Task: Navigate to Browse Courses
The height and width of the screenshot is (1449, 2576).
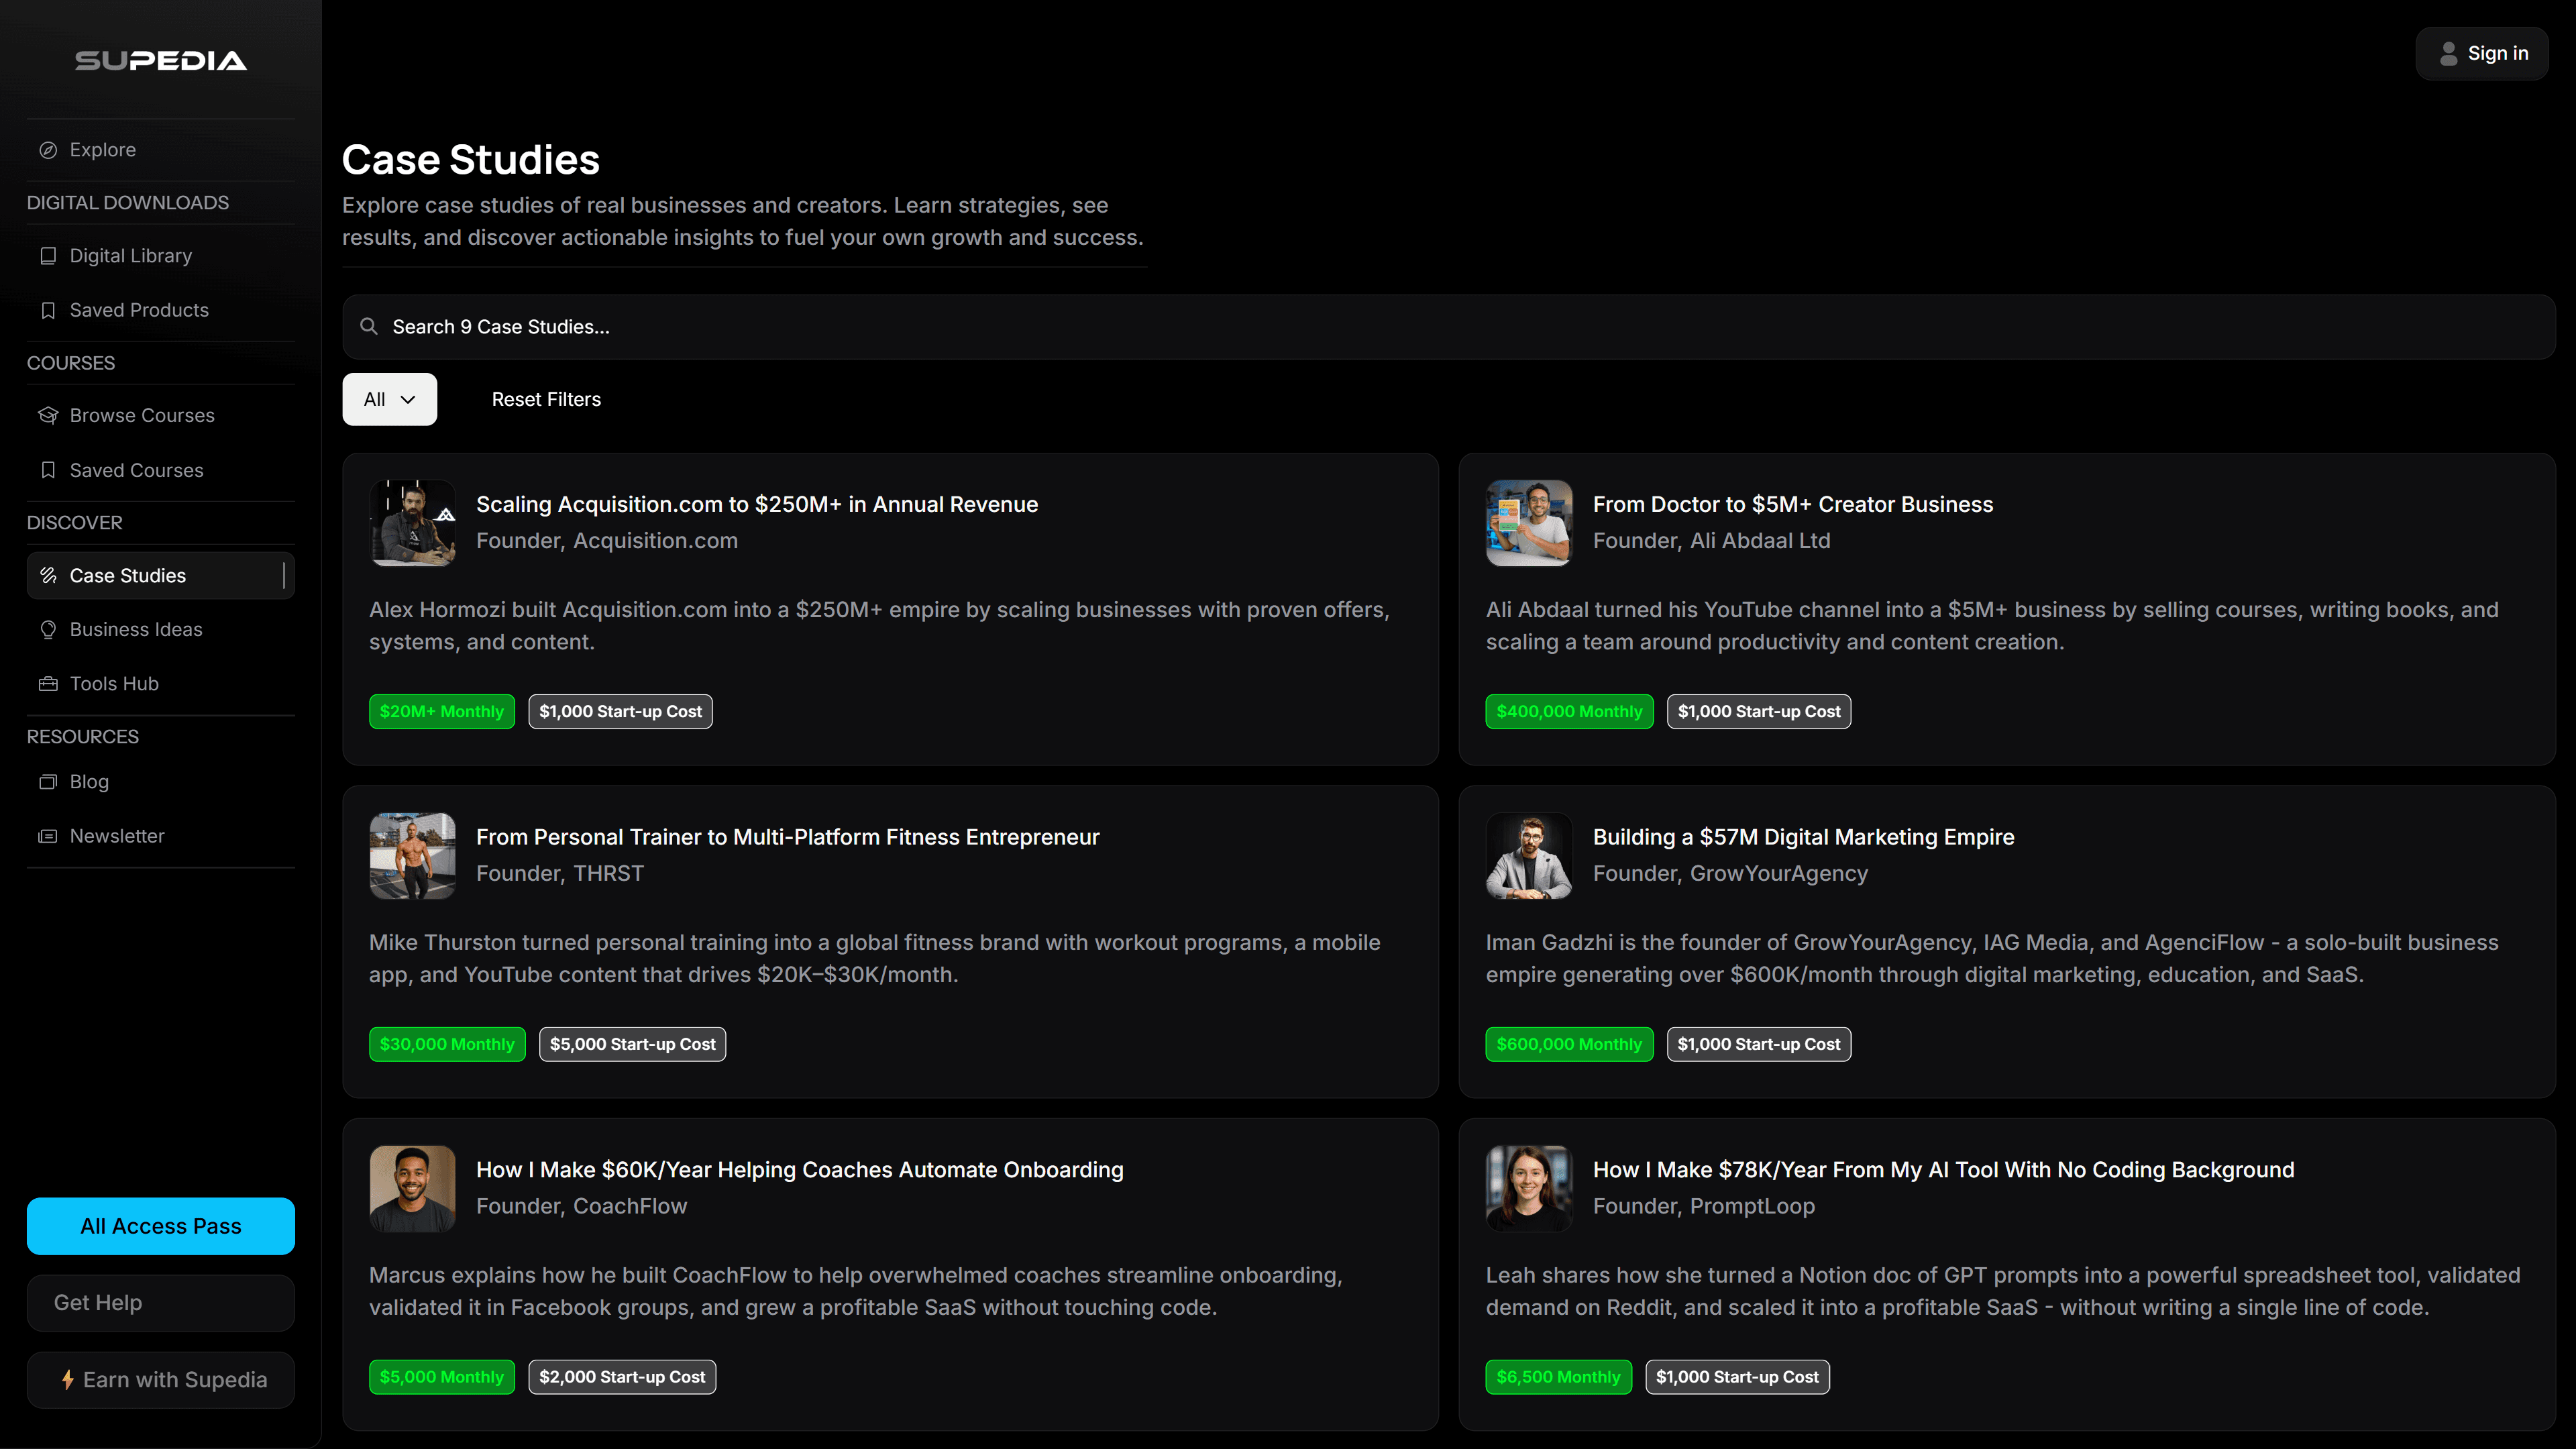Action: [161, 415]
